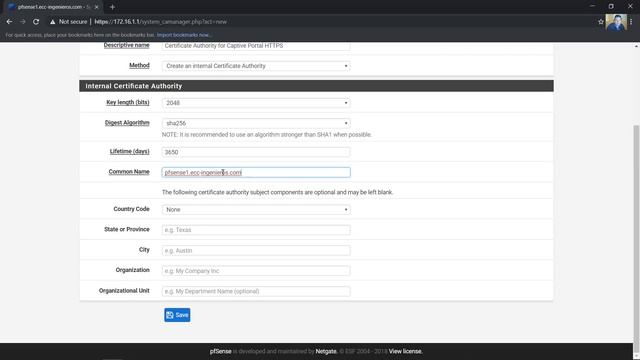The image size is (640, 360).
Task: Click the Organizational Unit field
Action: point(256,291)
